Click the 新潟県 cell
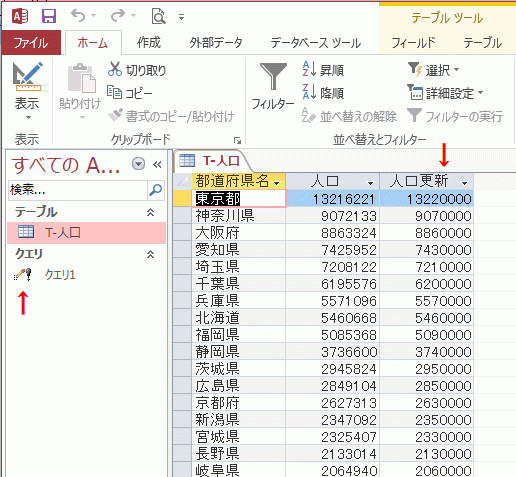Image resolution: width=516 pixels, height=477 pixels. click(x=239, y=420)
